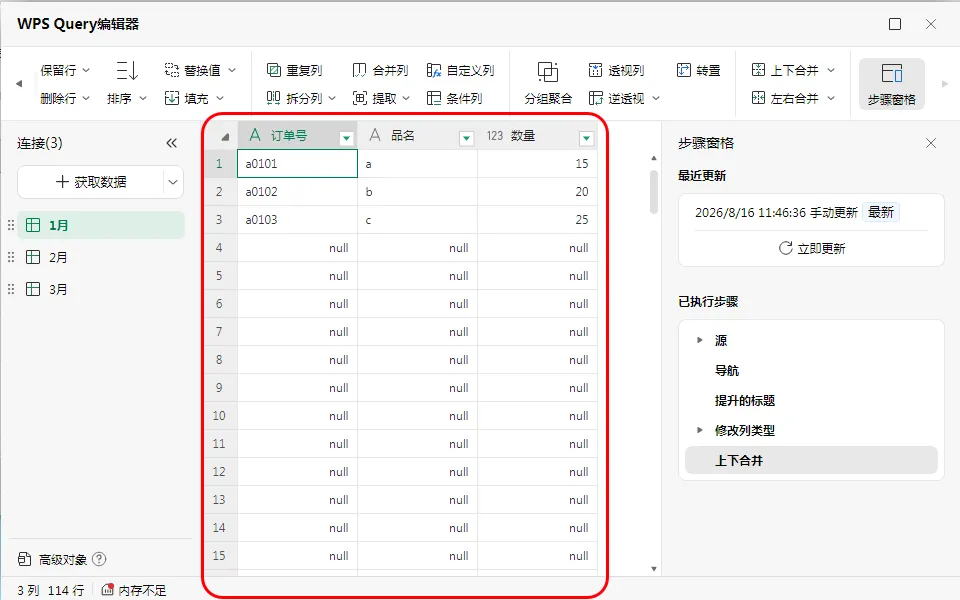Expand the 修改列类型 step
960x600 pixels.
tap(700, 430)
